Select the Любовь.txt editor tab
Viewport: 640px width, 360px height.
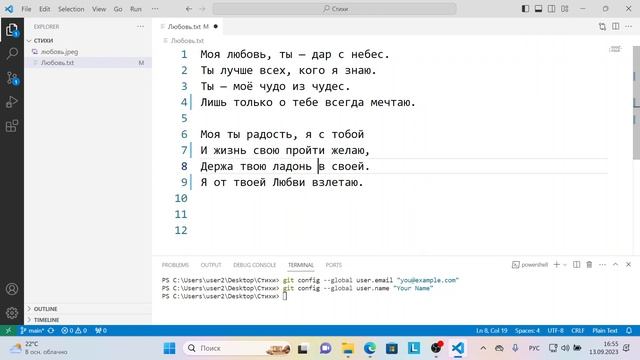pyautogui.click(x=189, y=27)
